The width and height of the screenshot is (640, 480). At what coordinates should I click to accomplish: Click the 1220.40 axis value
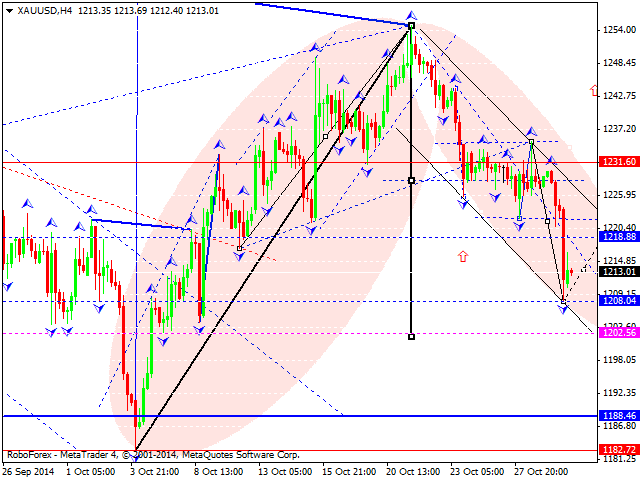pyautogui.click(x=620, y=227)
